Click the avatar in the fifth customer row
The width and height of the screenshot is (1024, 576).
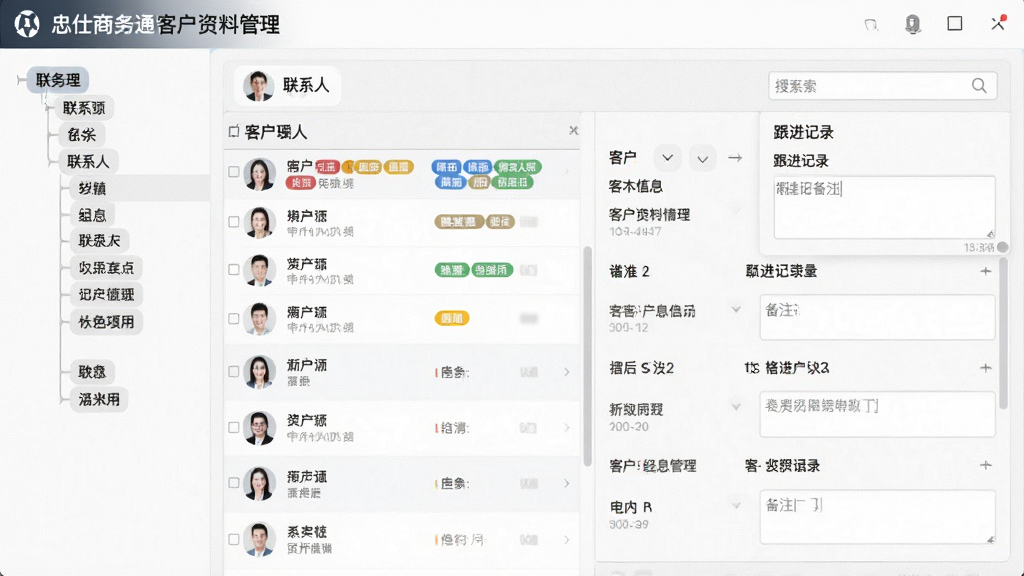(x=259, y=372)
